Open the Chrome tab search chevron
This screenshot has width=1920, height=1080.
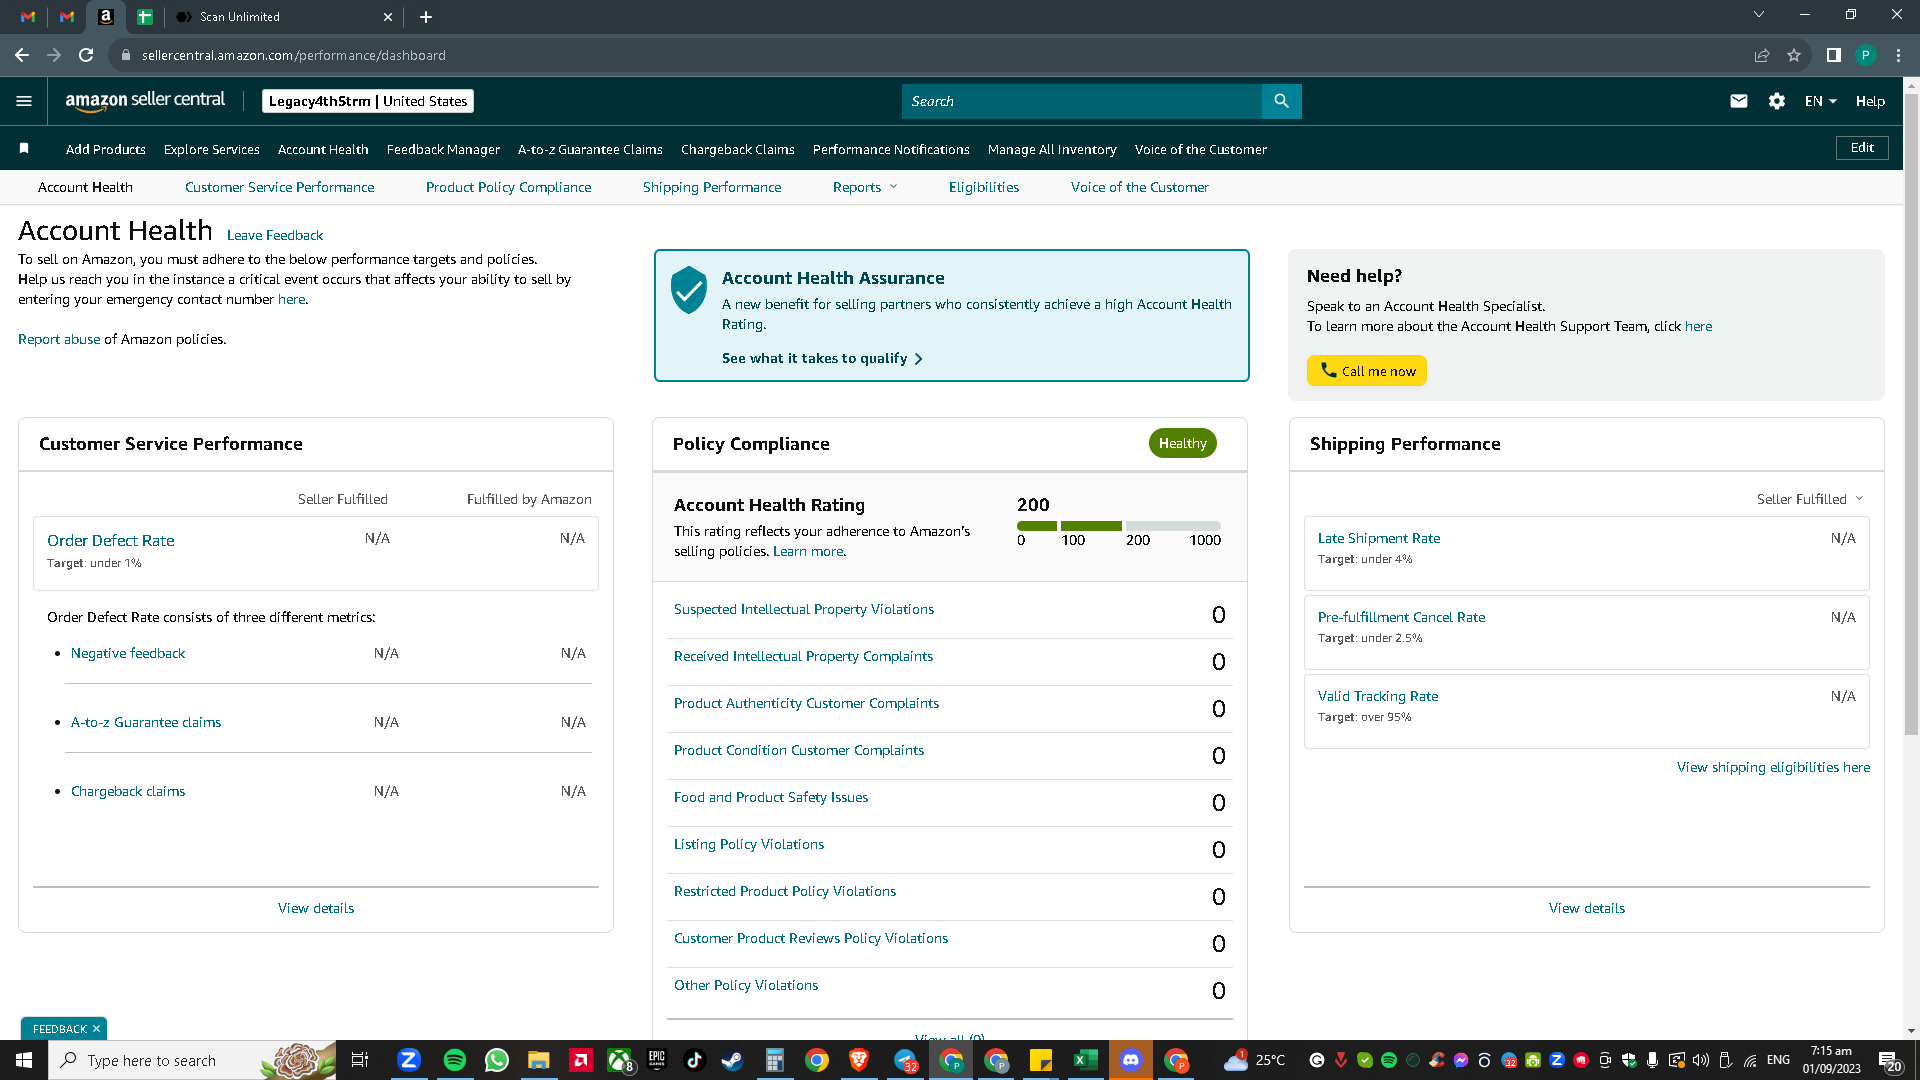[x=1759, y=14]
